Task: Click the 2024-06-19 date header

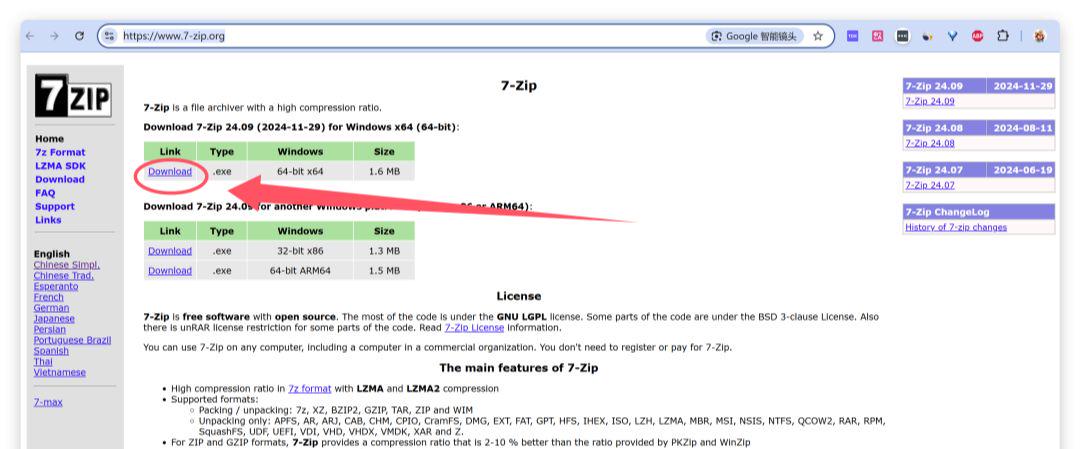Action: 1023,170
